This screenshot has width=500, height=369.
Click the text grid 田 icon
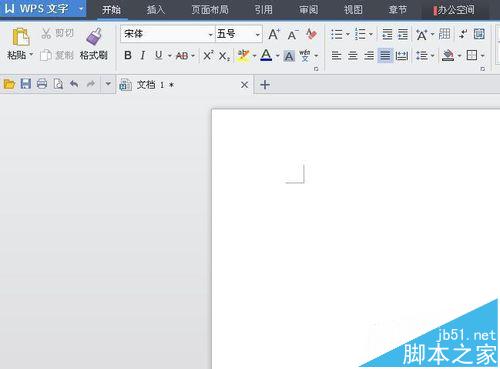[444, 34]
